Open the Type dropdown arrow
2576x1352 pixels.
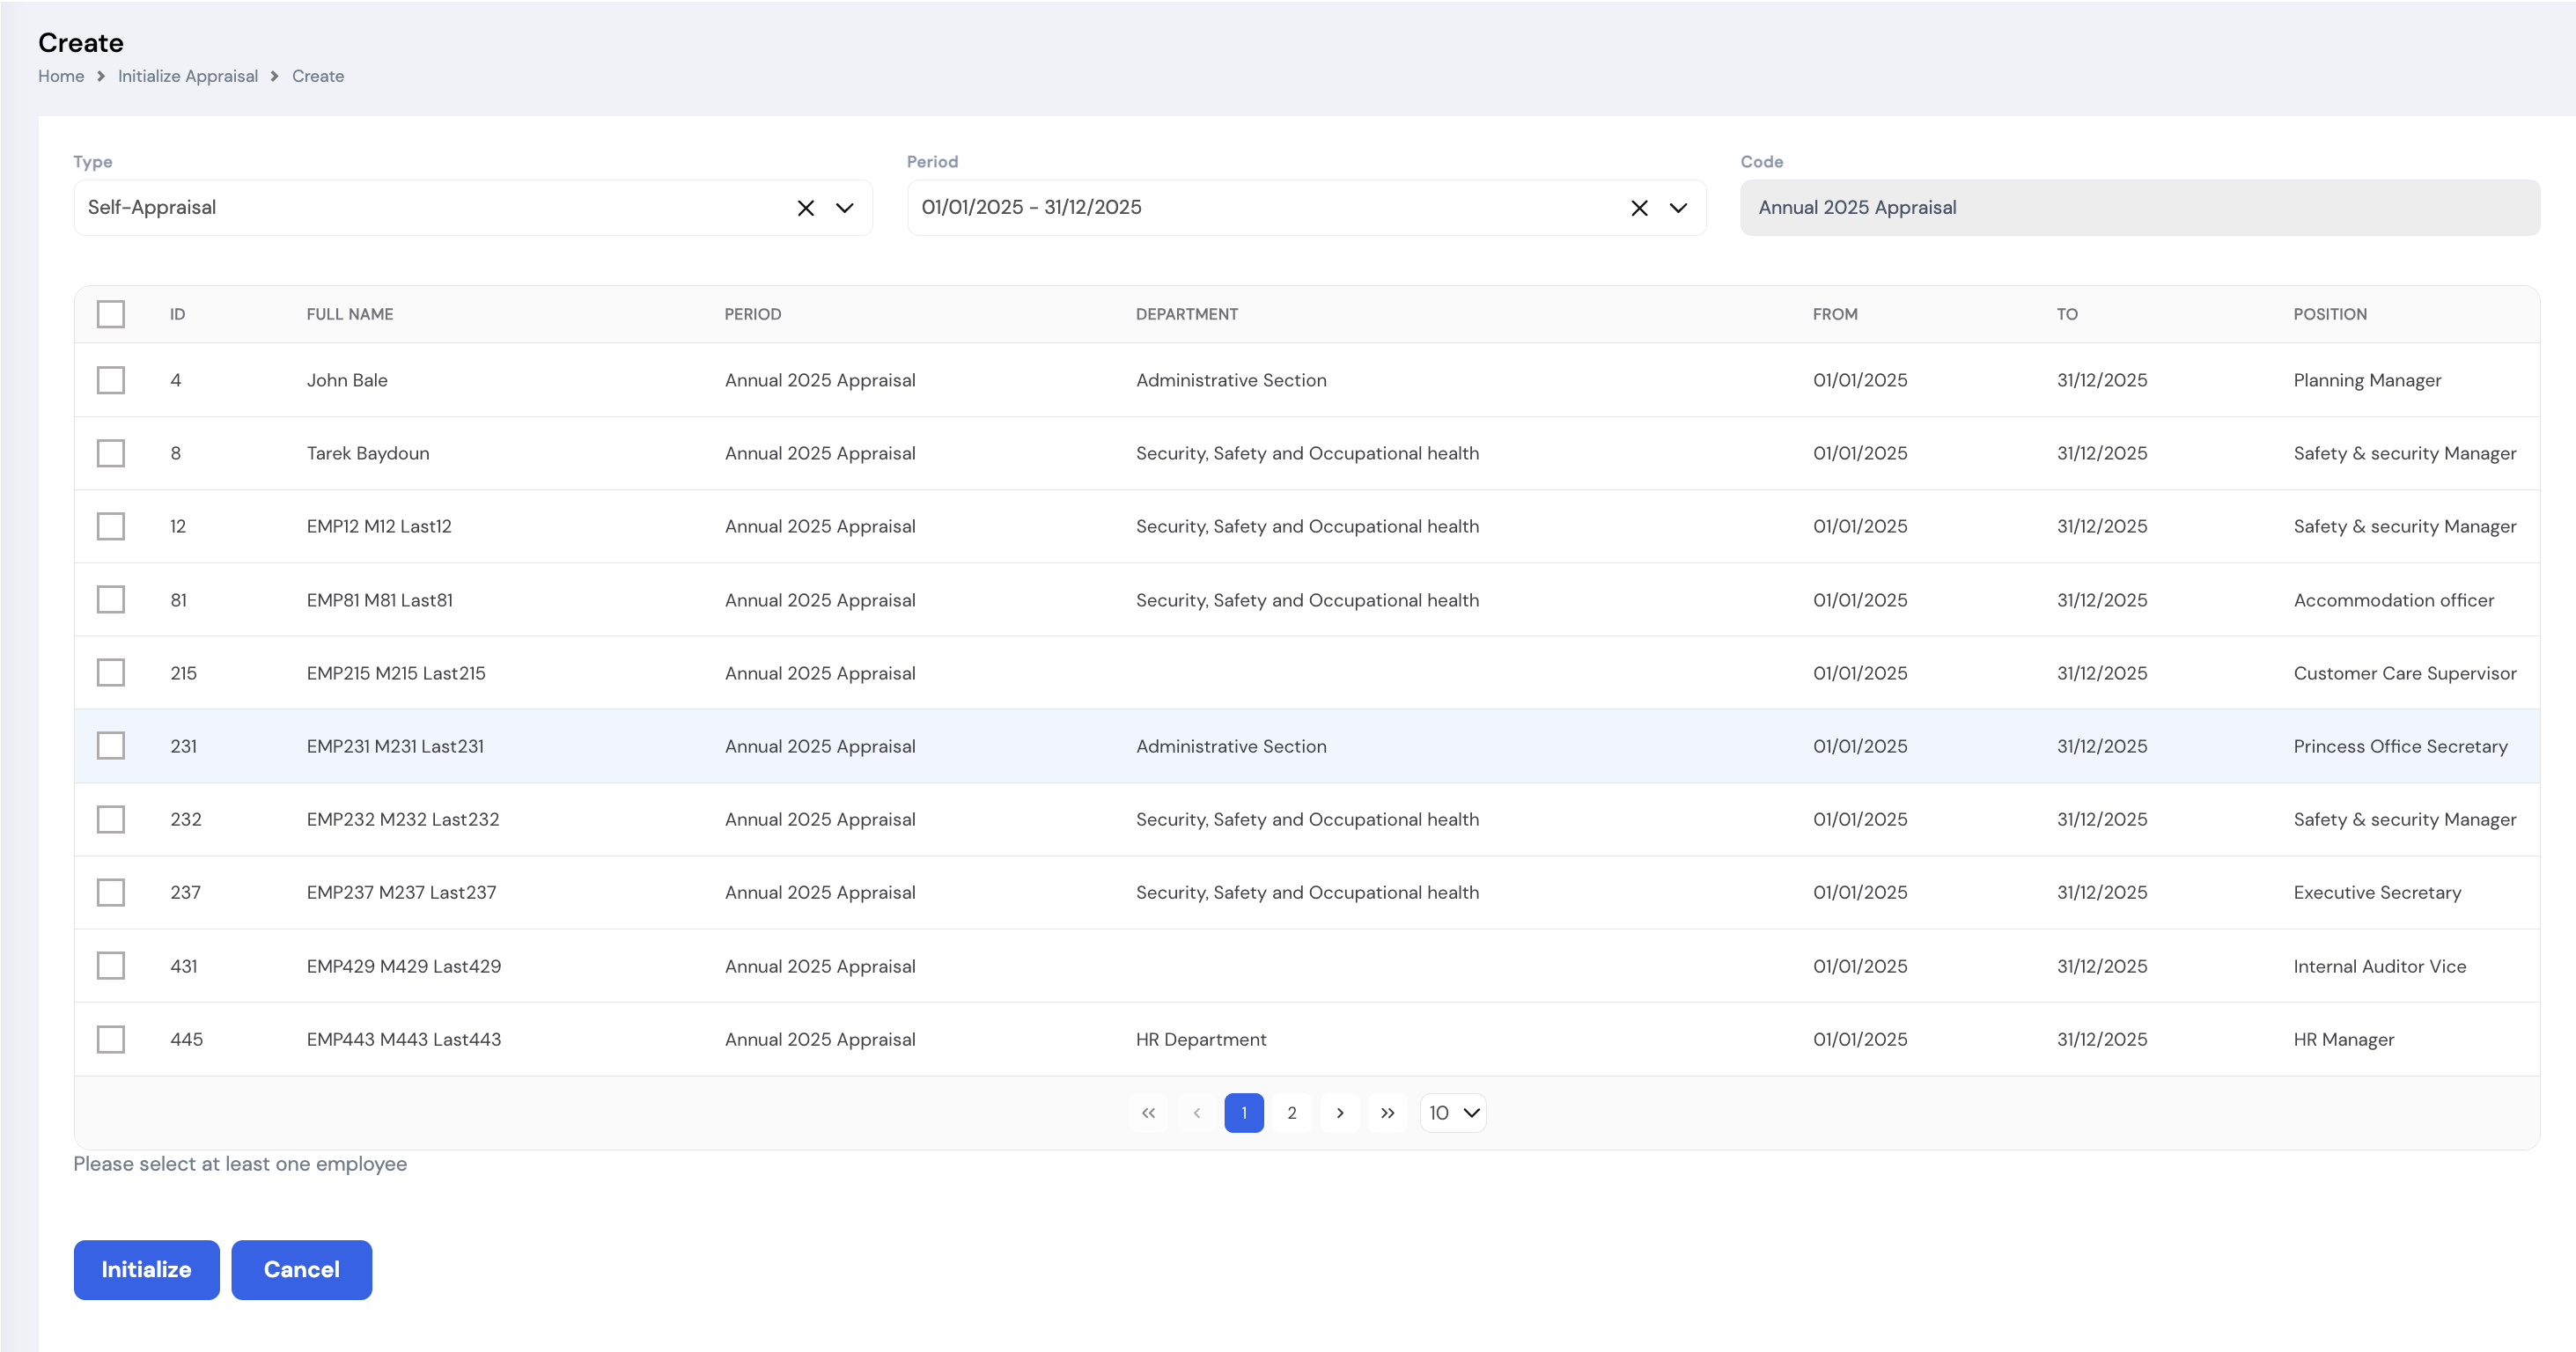[x=845, y=208]
